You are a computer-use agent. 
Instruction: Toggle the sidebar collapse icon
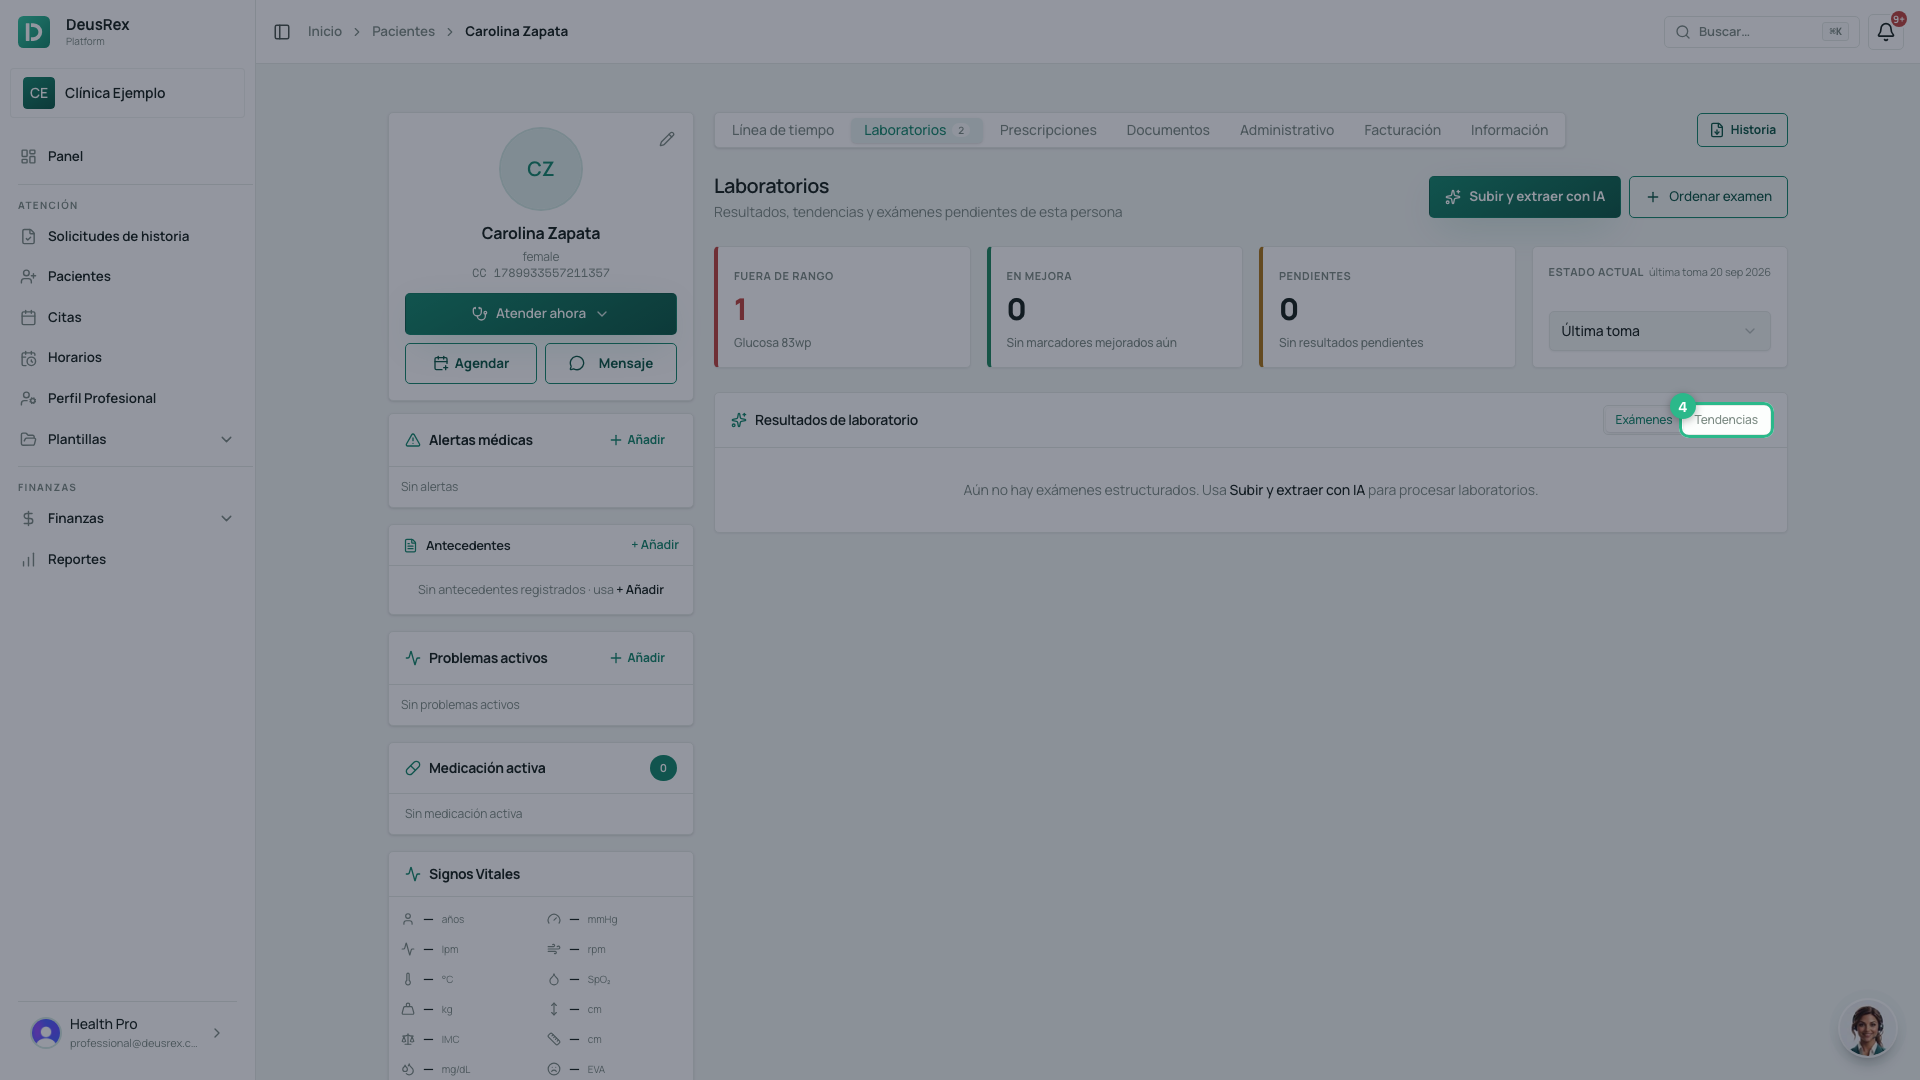point(282,32)
